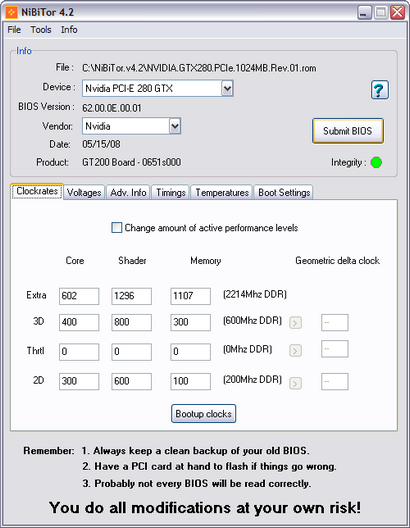Expand the Vendor dropdown list

[175, 126]
